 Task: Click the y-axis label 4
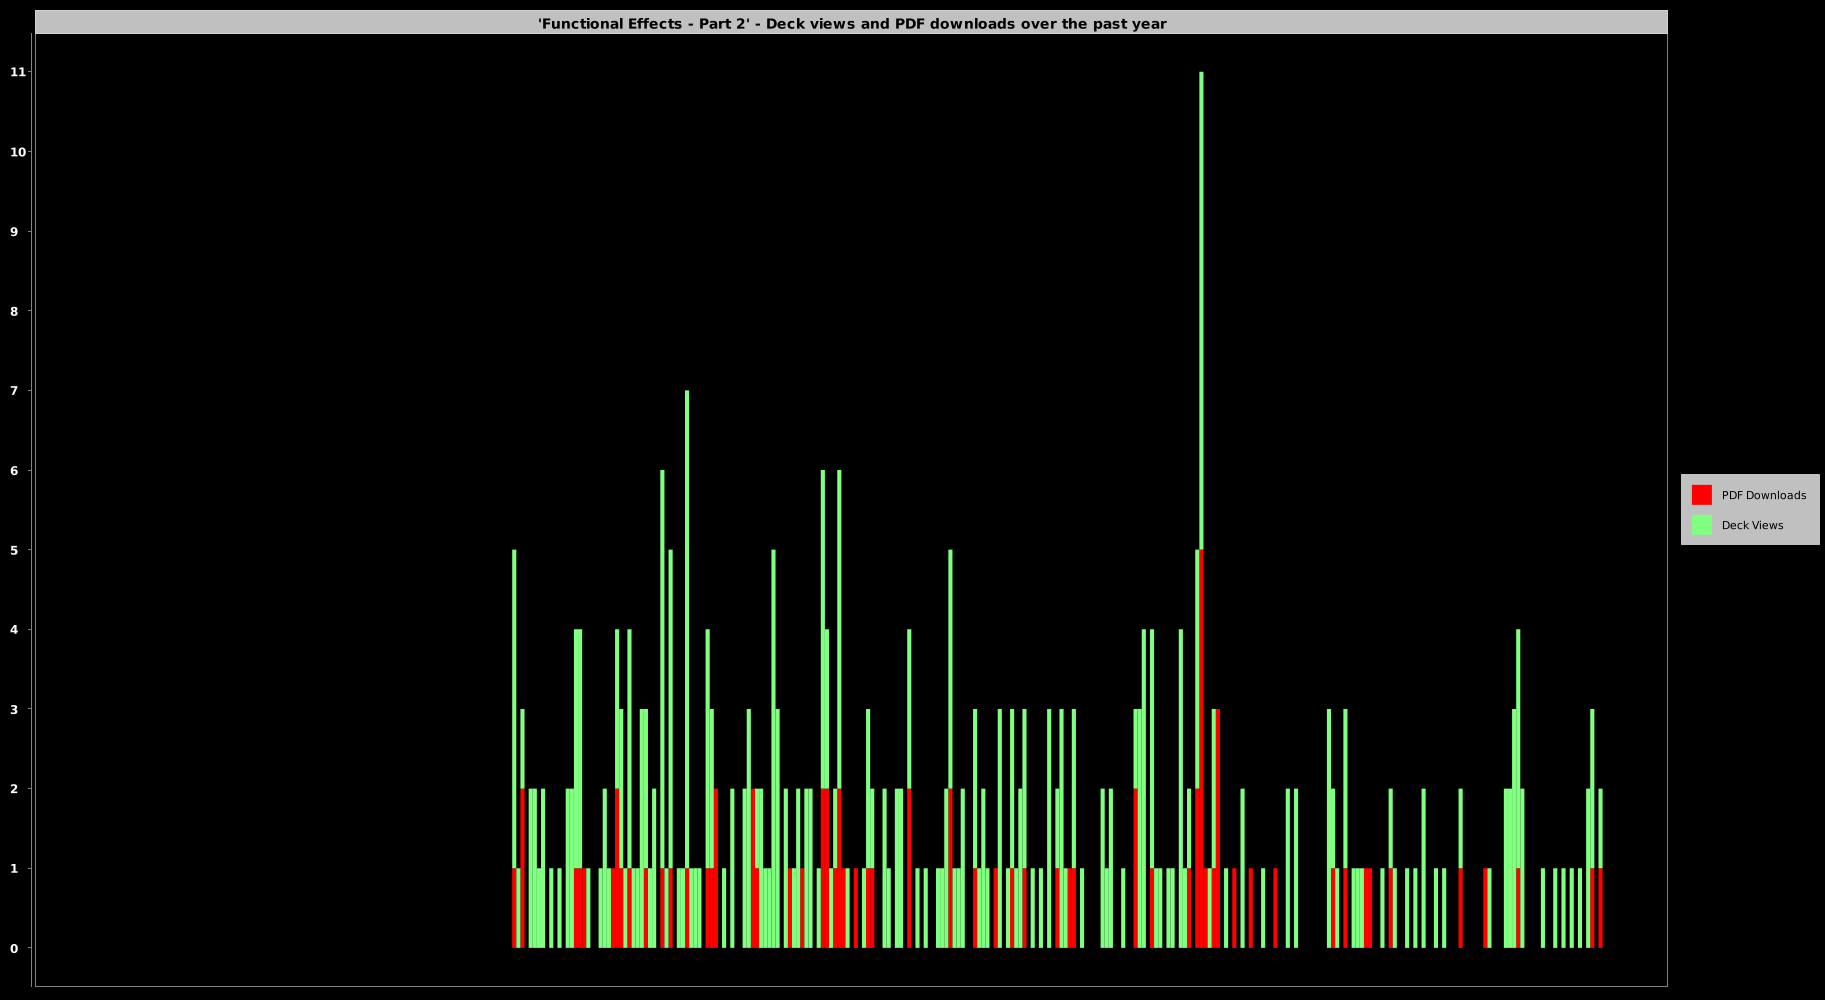(14, 630)
